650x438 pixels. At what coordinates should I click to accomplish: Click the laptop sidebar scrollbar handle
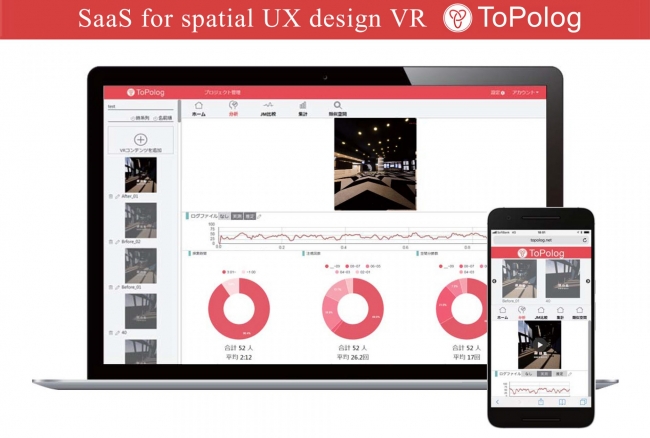click(179, 111)
